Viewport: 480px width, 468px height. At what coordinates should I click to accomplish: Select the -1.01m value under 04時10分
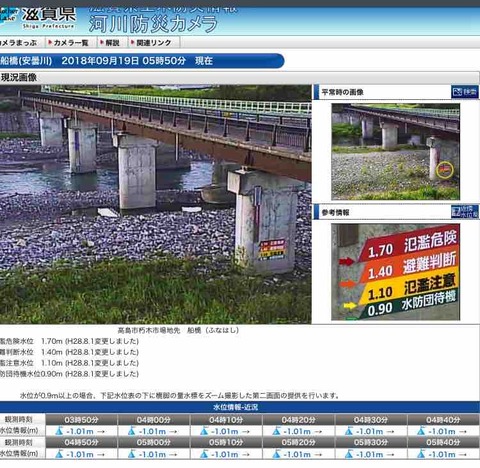pyautogui.click(x=225, y=431)
